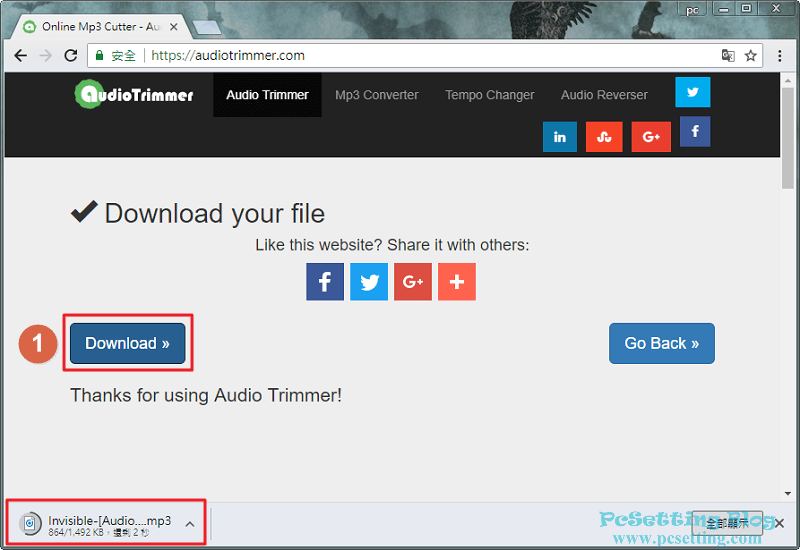
Task: Open a new browser tab
Action: pos(207,28)
